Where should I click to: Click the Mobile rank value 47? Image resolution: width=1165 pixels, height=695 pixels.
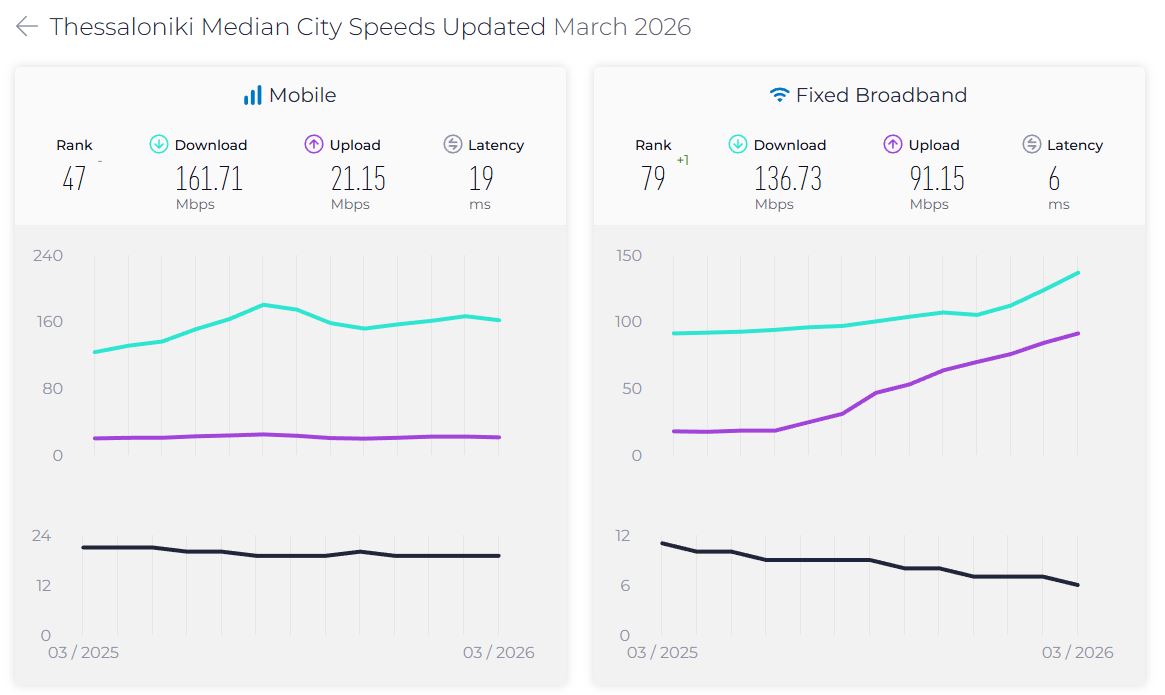pyautogui.click(x=74, y=179)
